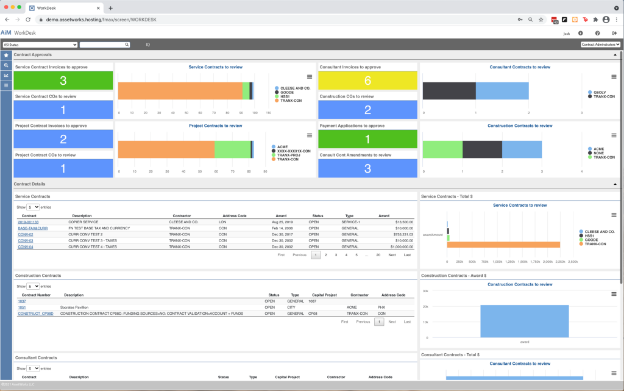This screenshot has height=391, width=624.
Task: Open the Project Contract COs tile showing 1
Action: pyautogui.click(x=63, y=169)
